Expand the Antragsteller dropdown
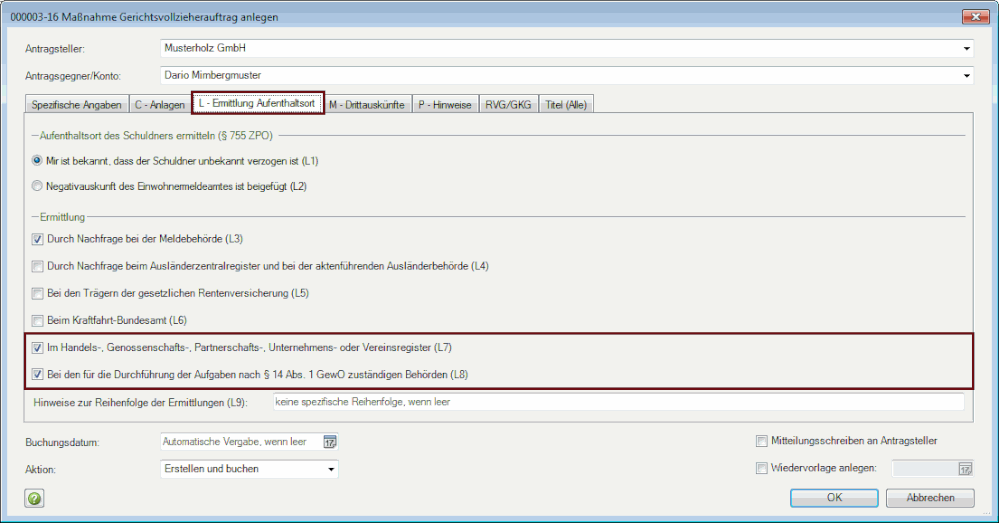The width and height of the screenshot is (999, 523). [966, 48]
